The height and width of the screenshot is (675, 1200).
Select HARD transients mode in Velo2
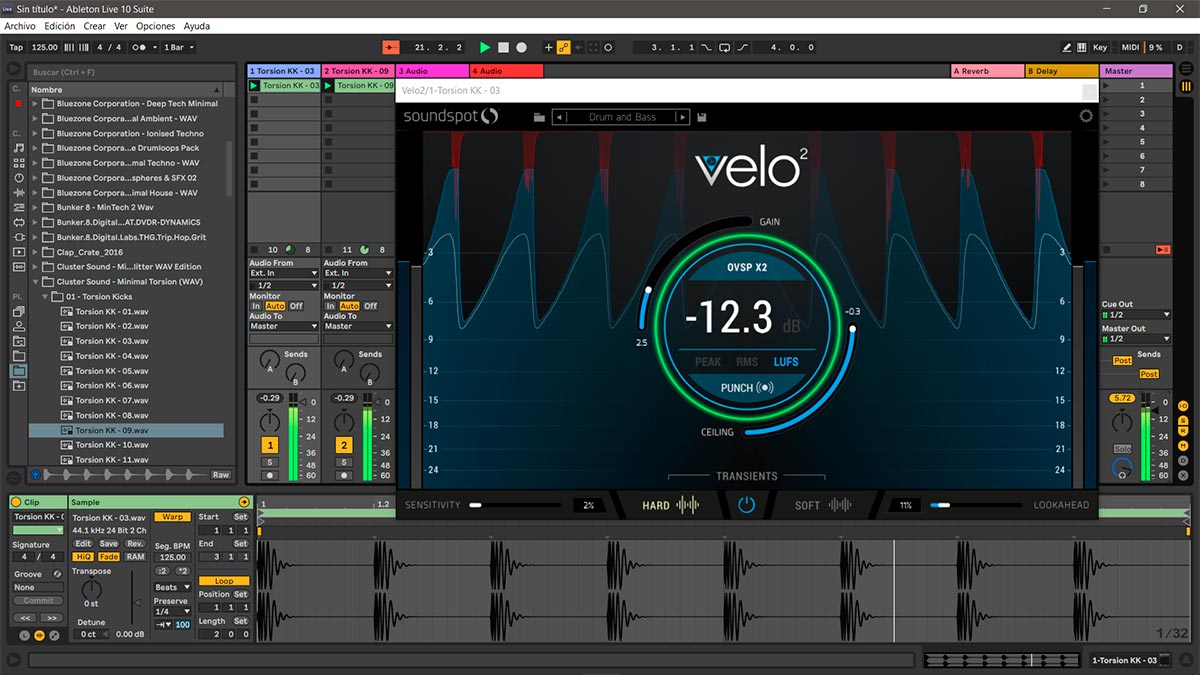pos(670,505)
